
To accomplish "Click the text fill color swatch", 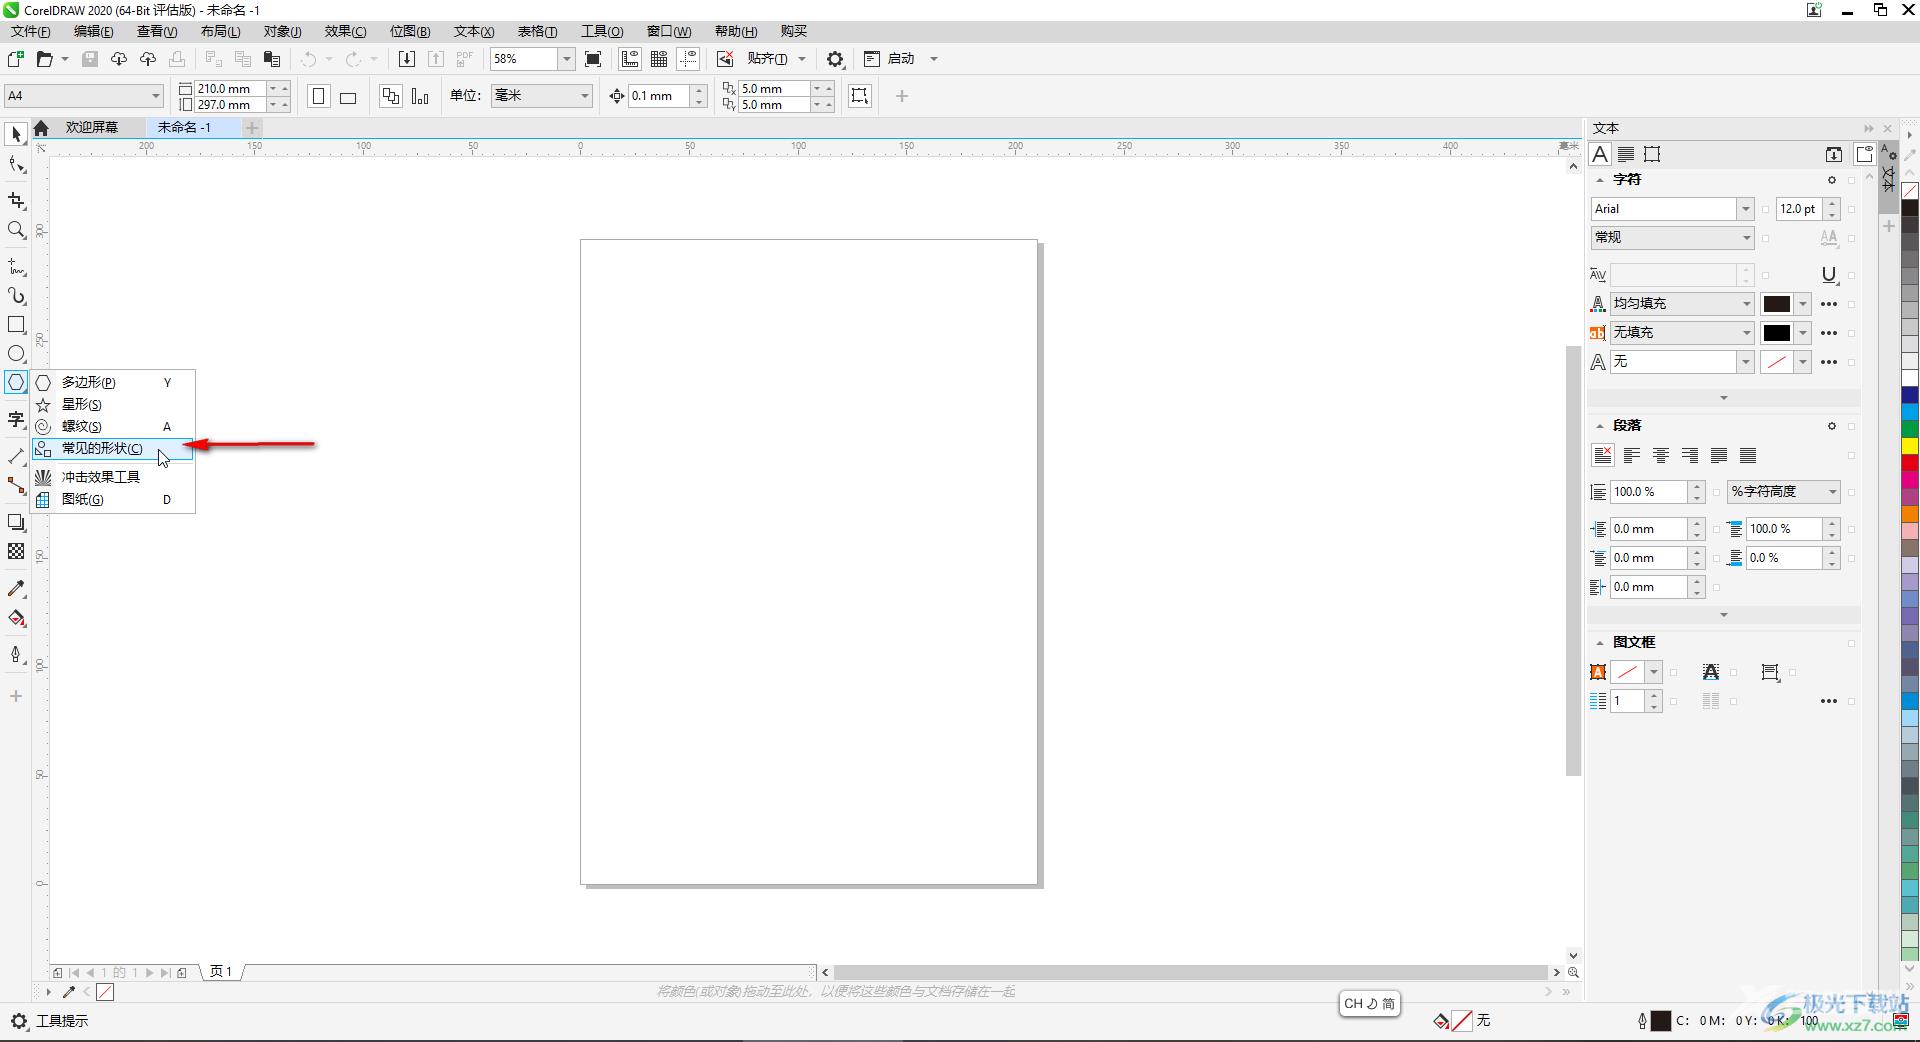I will tap(1776, 304).
